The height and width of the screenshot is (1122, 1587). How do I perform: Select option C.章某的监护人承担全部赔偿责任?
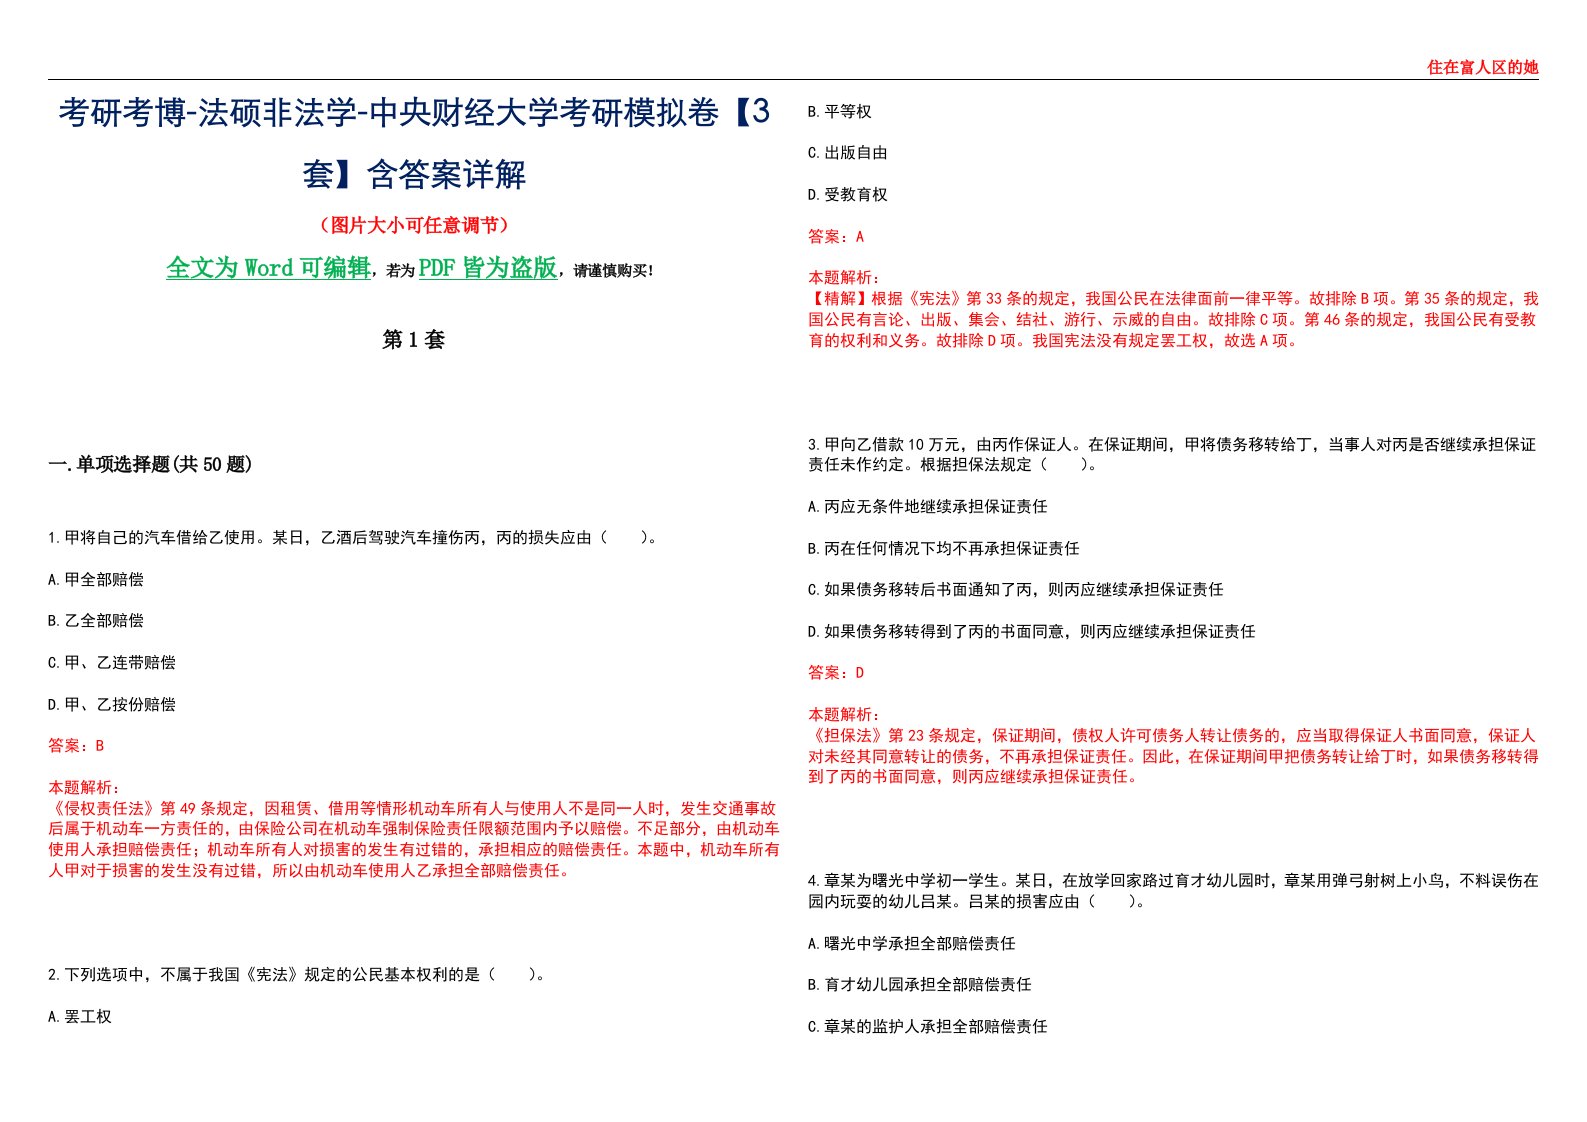click(928, 1027)
